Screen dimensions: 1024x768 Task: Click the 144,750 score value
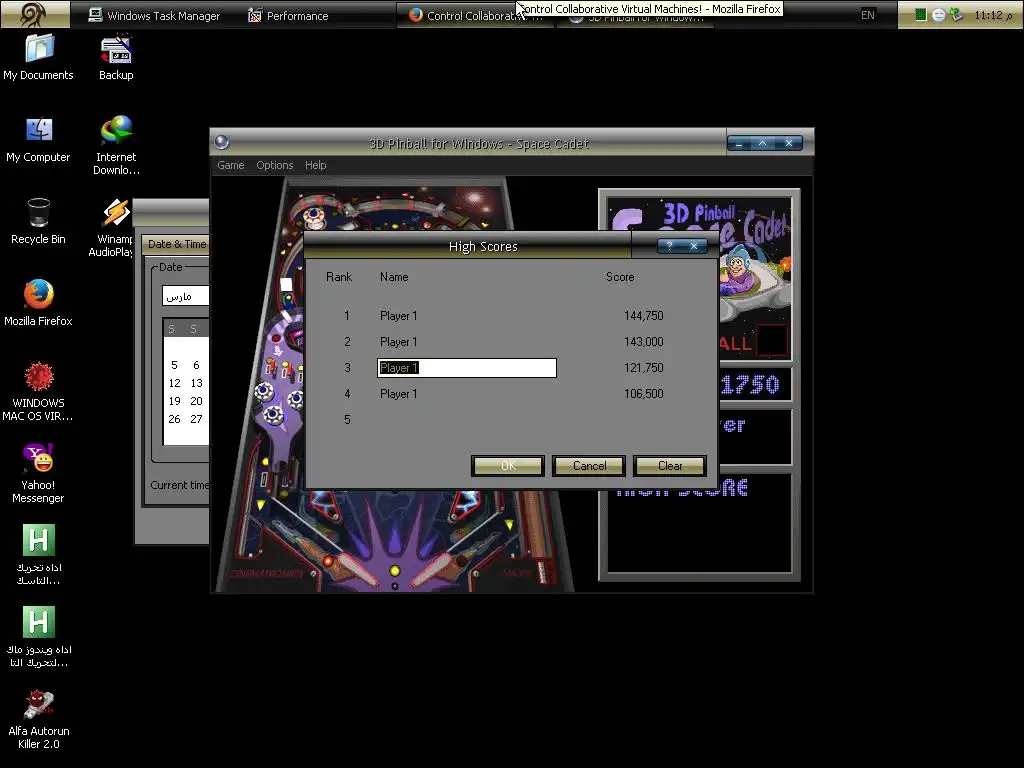coord(643,315)
